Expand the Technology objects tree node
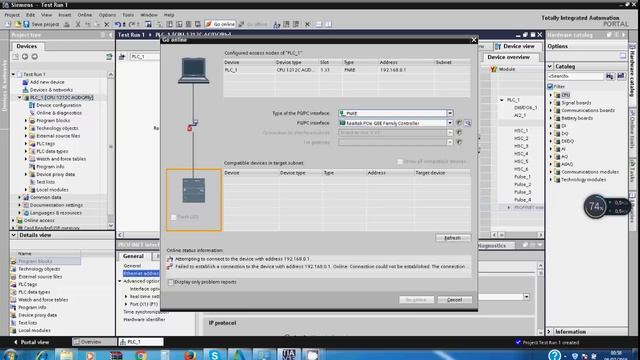This screenshot has width=640, height=360. (26, 128)
